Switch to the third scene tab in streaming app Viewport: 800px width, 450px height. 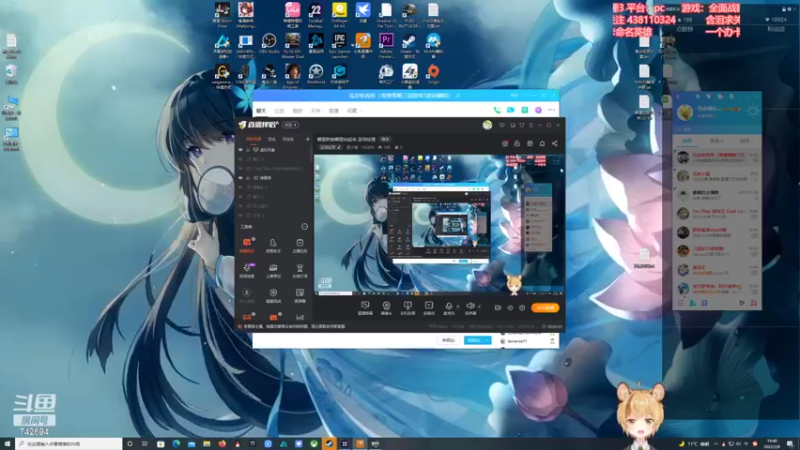tap(288, 139)
